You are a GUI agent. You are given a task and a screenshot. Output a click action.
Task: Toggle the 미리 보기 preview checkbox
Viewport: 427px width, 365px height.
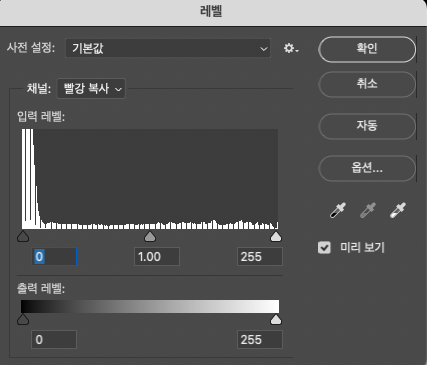click(x=324, y=248)
